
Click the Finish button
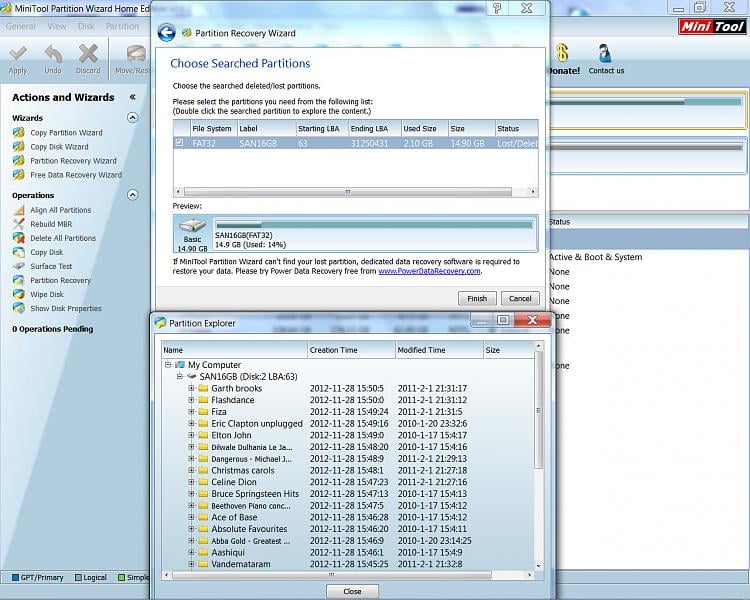(x=477, y=298)
